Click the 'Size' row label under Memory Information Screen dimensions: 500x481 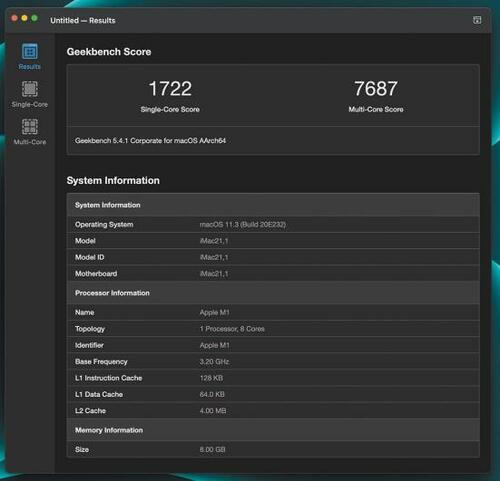coord(82,450)
